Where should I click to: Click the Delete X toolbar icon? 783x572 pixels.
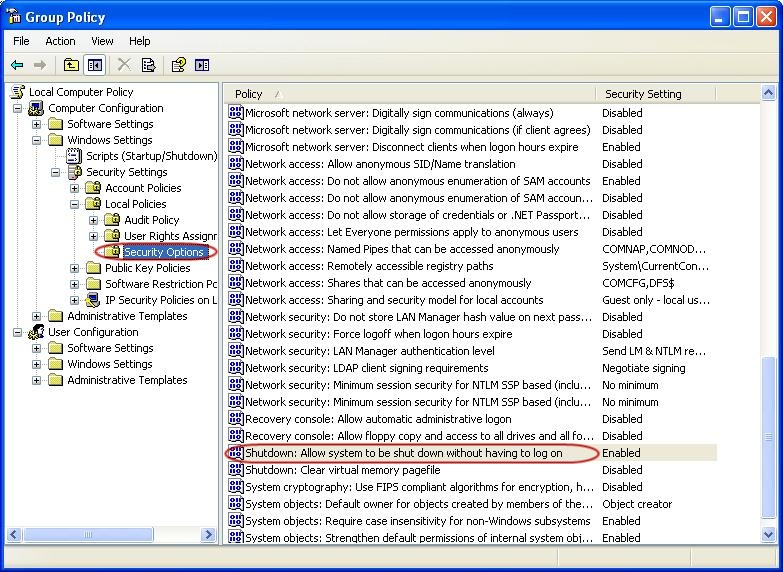coord(124,65)
